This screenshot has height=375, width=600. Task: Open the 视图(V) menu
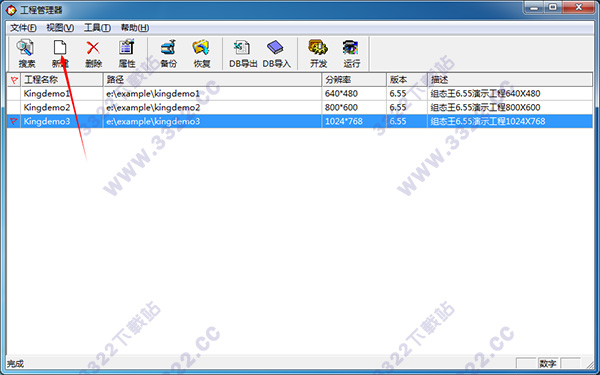[60, 28]
